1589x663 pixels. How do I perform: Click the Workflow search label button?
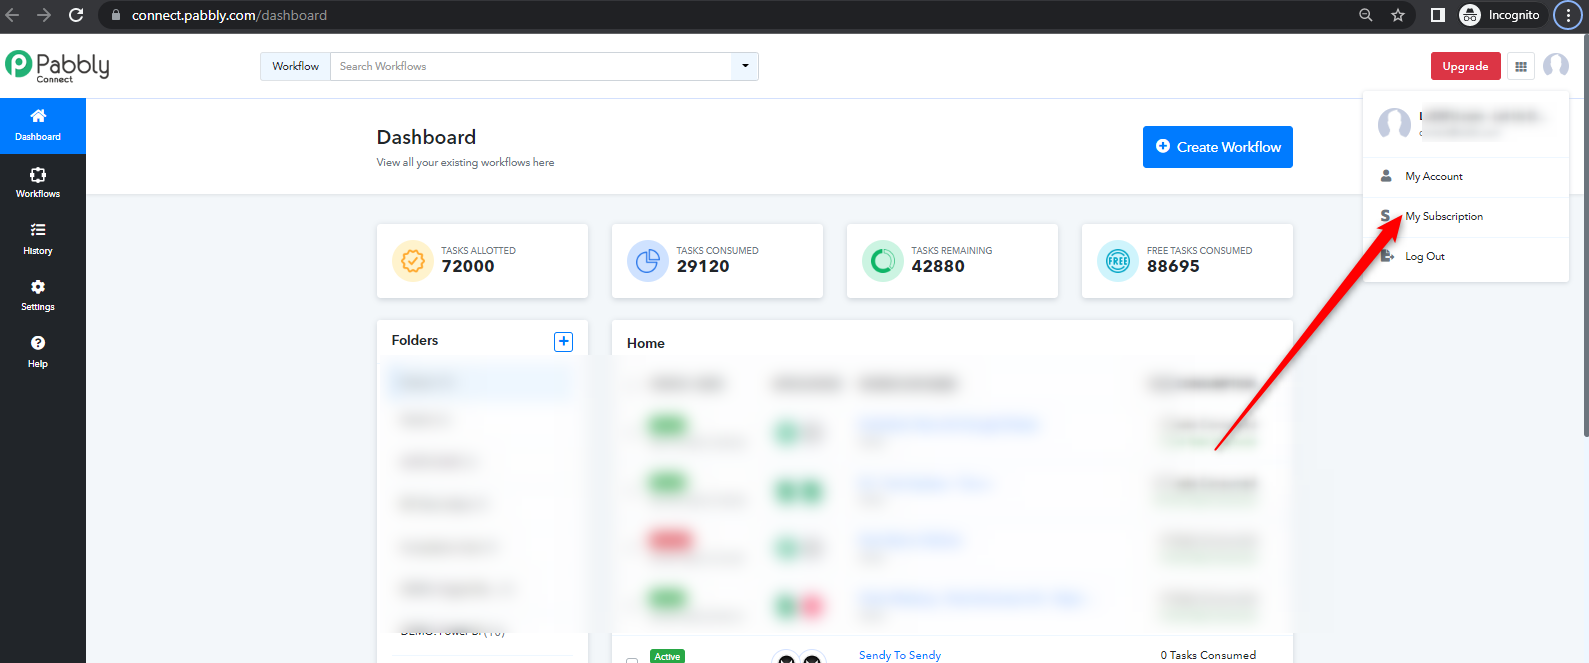[296, 66]
